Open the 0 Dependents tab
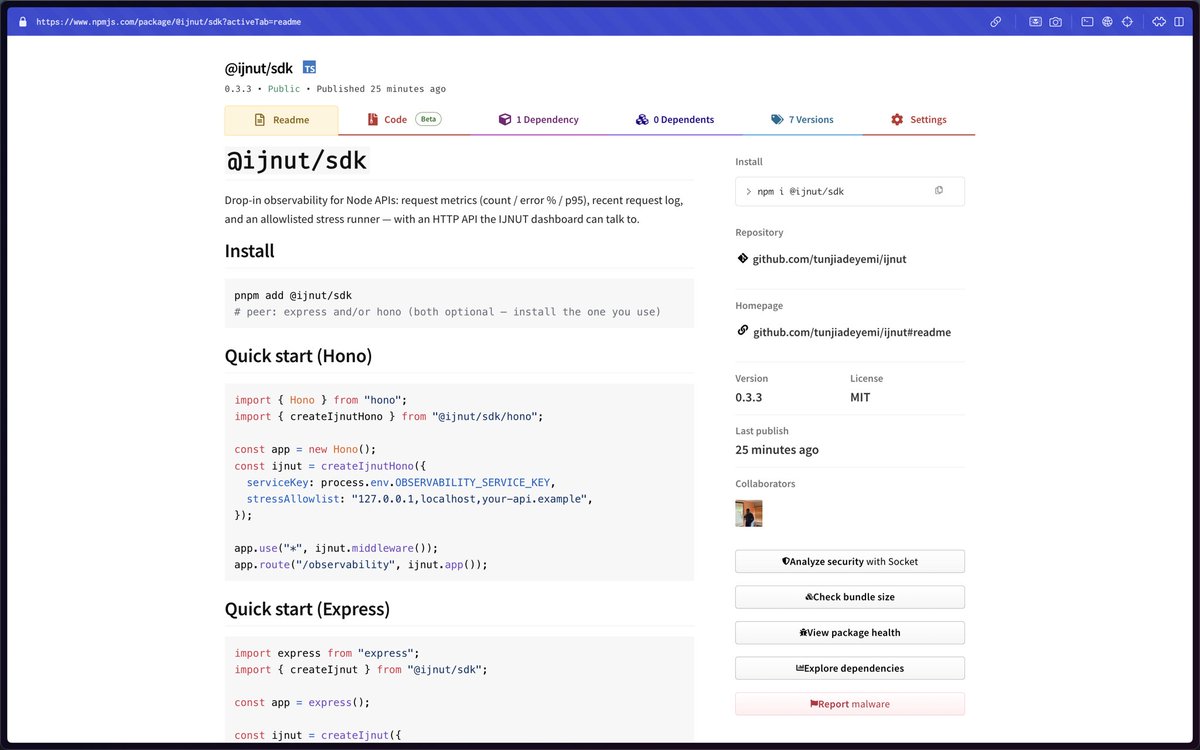This screenshot has width=1200, height=750. pyautogui.click(x=674, y=119)
